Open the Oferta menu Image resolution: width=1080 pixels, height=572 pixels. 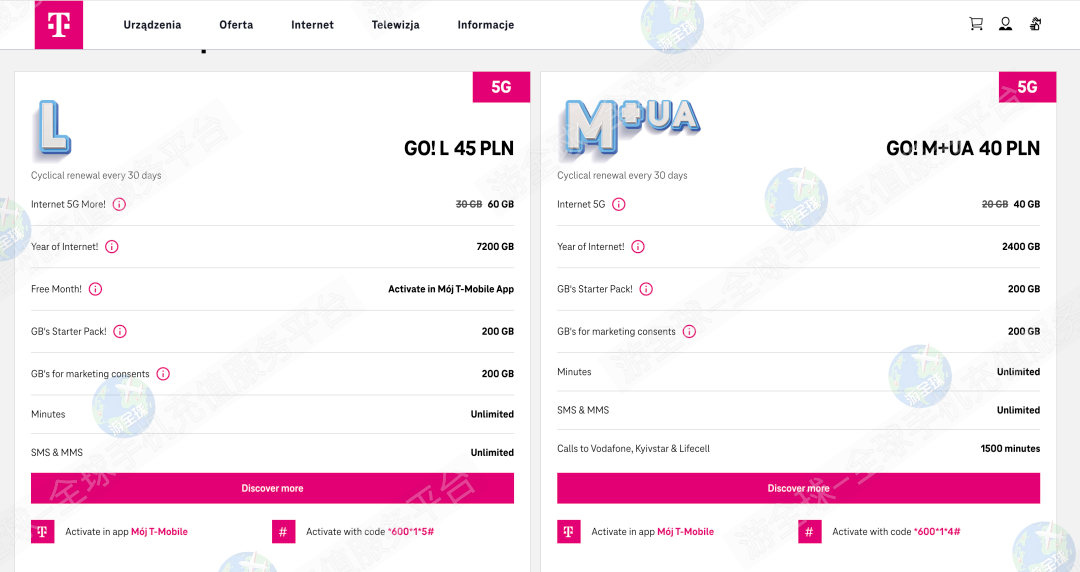pos(236,25)
